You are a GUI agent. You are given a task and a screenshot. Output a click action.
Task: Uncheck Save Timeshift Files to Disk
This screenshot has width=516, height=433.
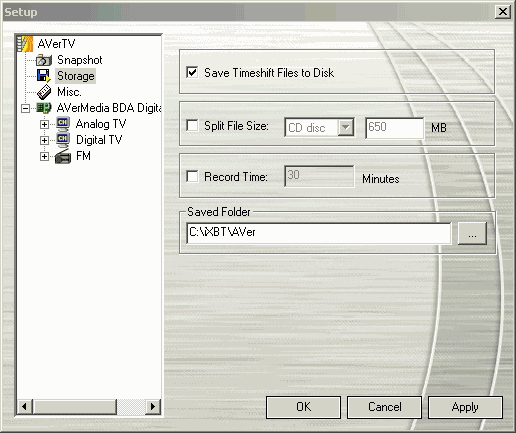tap(192, 72)
